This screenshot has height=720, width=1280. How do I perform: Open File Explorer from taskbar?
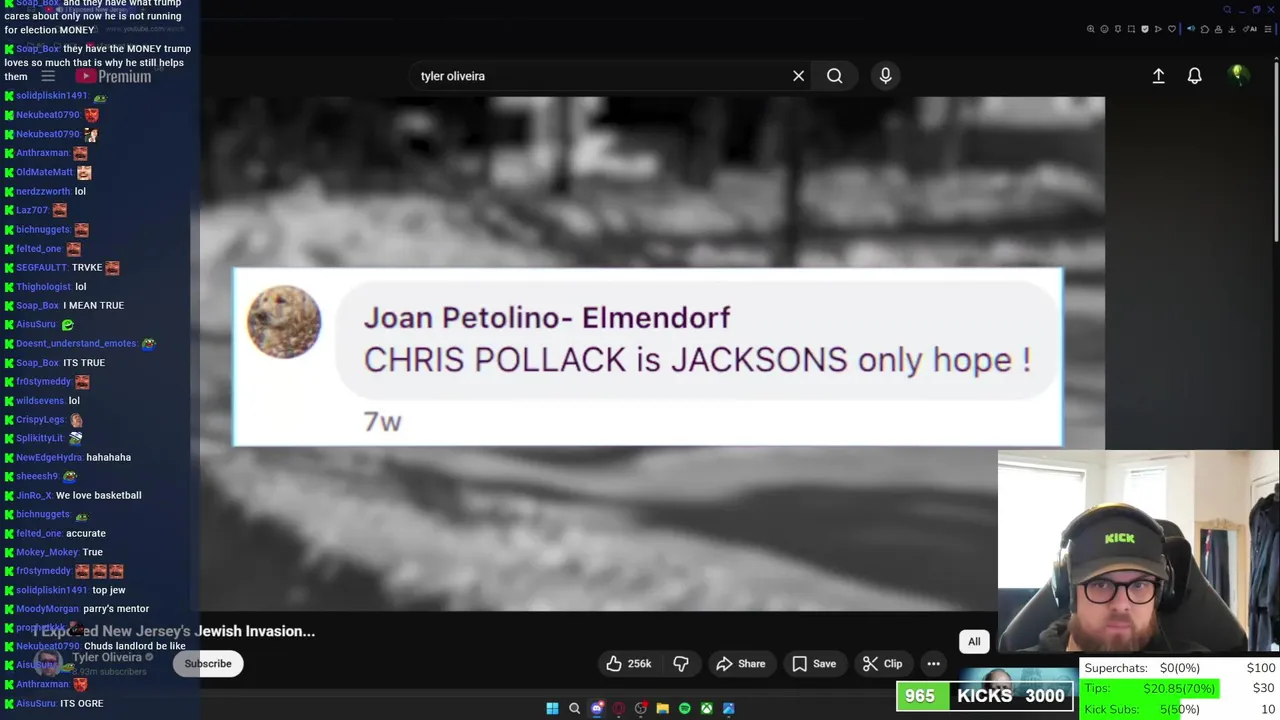click(x=663, y=708)
